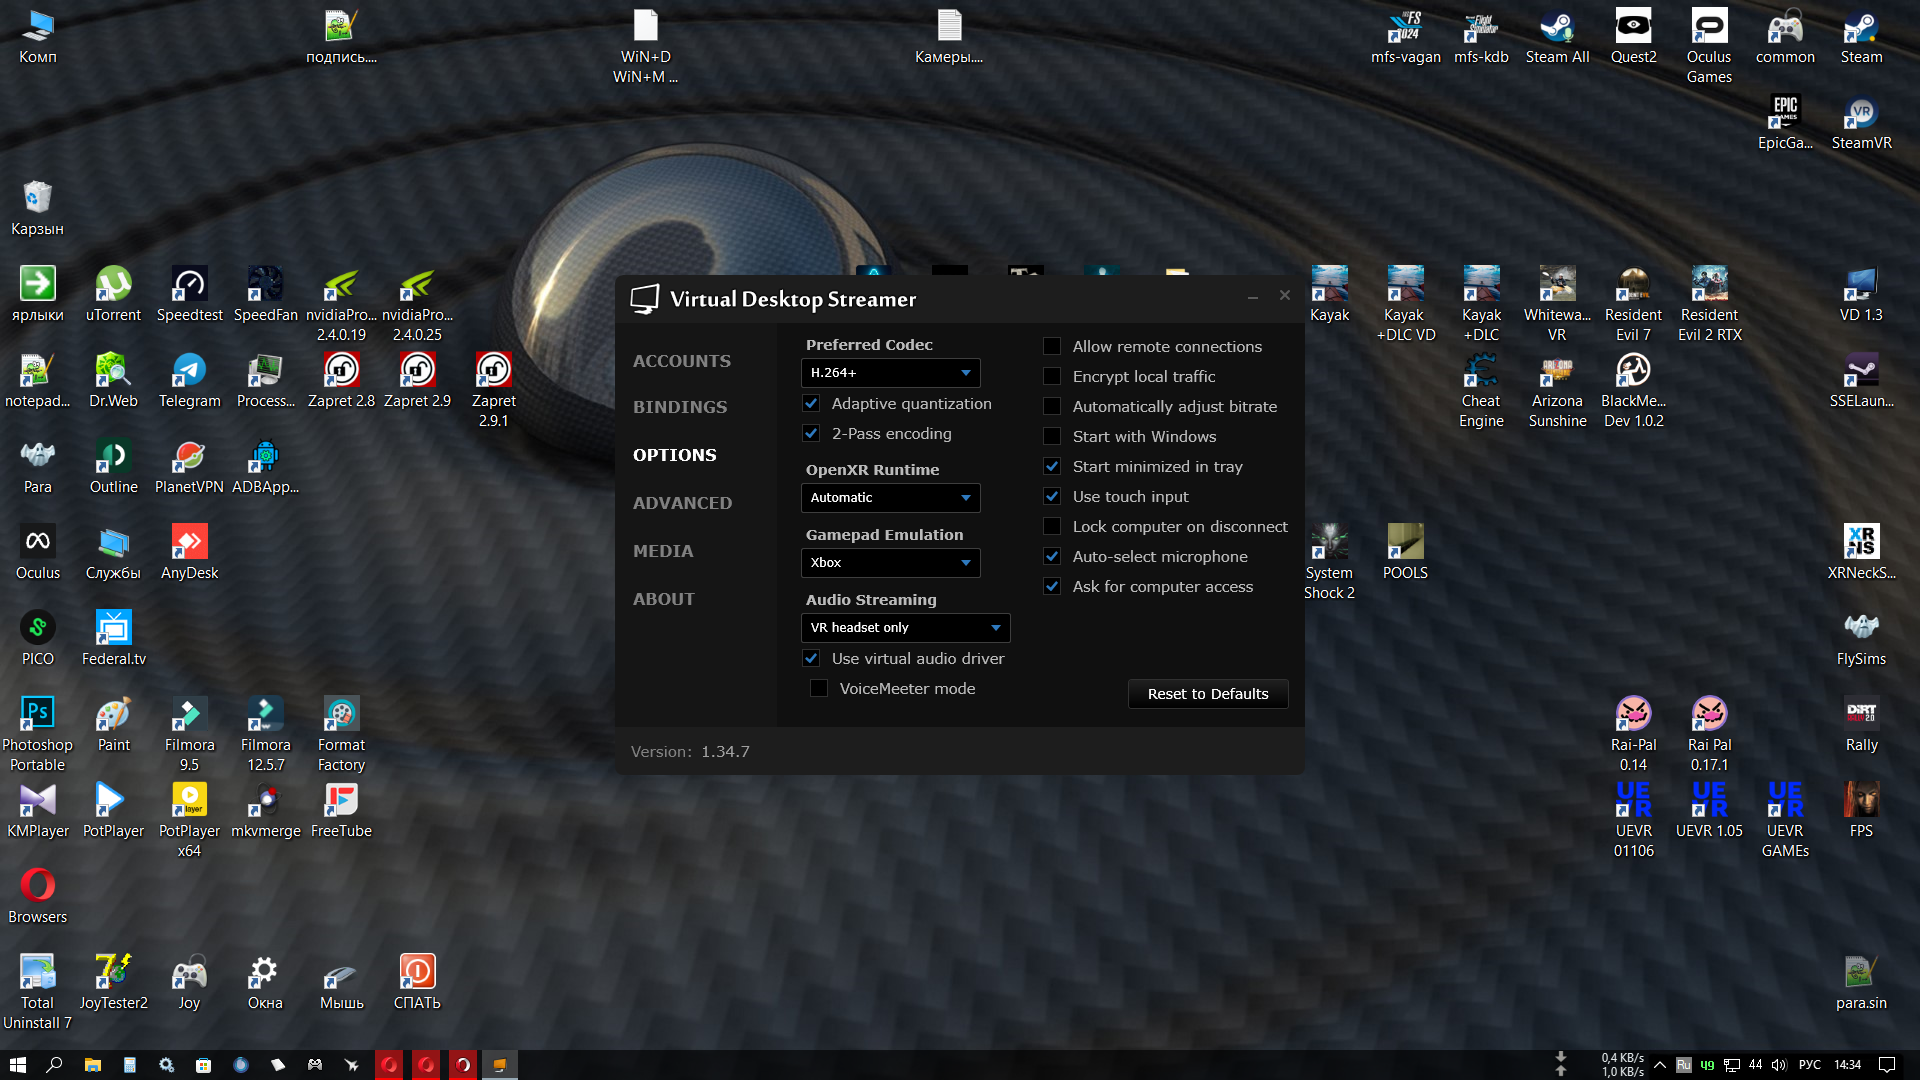Launch the AnyDesk desktop shortcut
Viewport: 1920px width, 1080px height.
tap(189, 552)
